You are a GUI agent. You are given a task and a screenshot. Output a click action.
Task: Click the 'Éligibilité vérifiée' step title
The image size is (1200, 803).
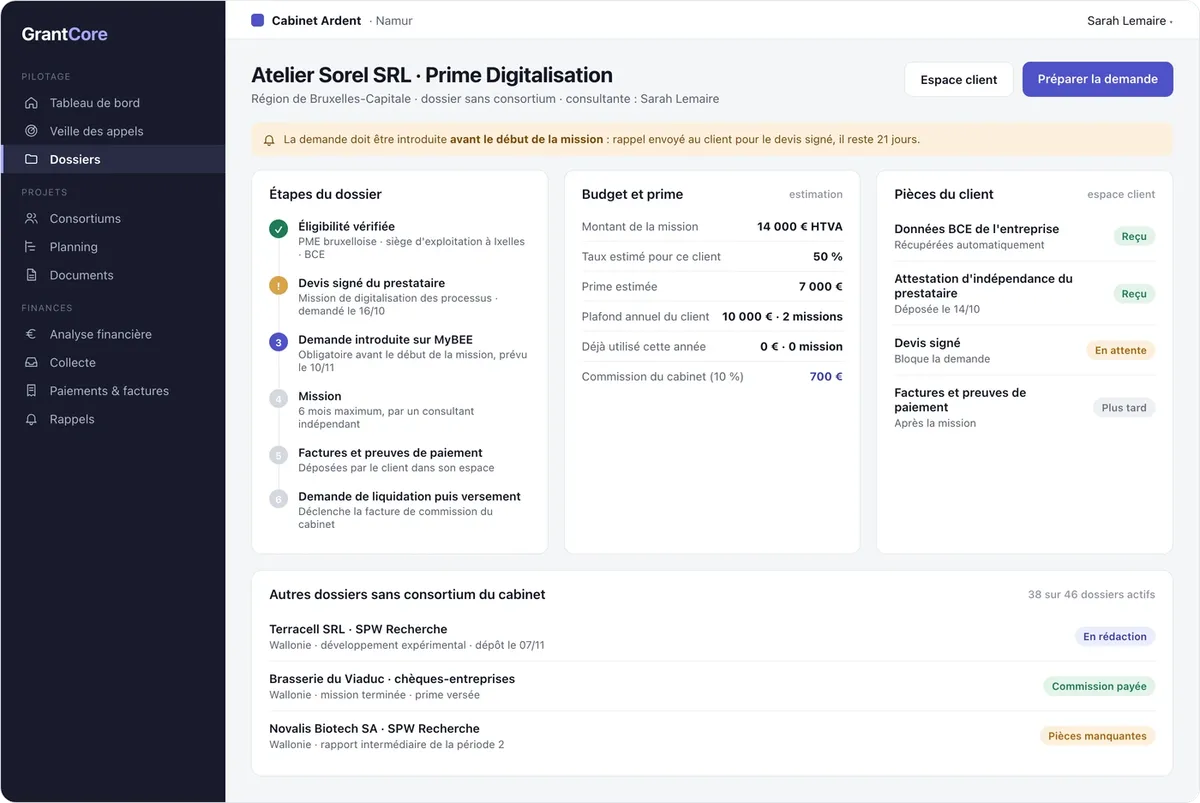[346, 227]
